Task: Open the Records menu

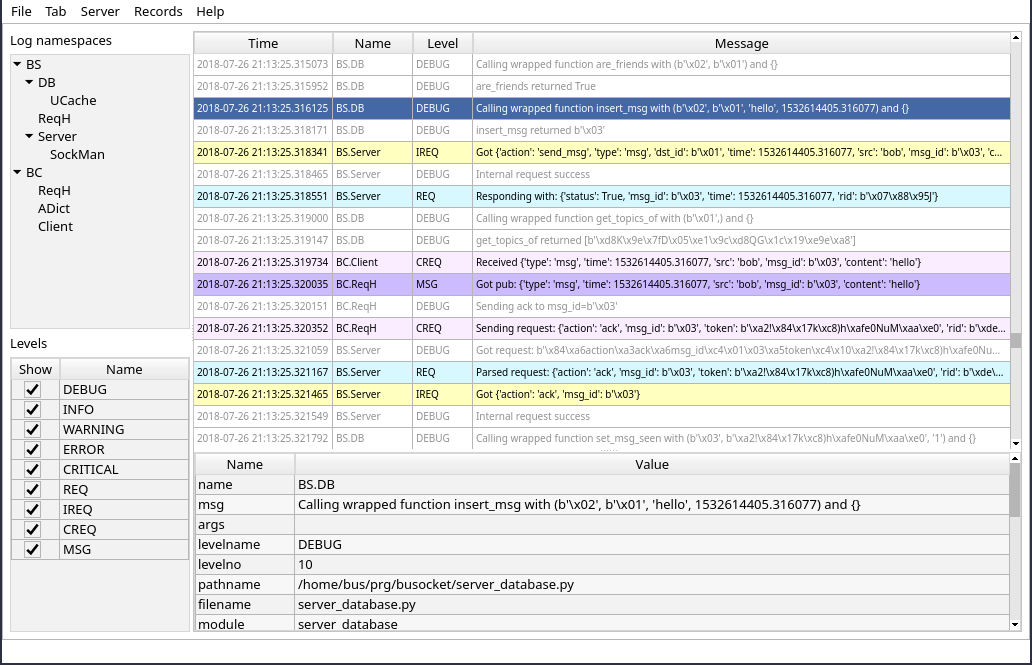Action: click(158, 12)
